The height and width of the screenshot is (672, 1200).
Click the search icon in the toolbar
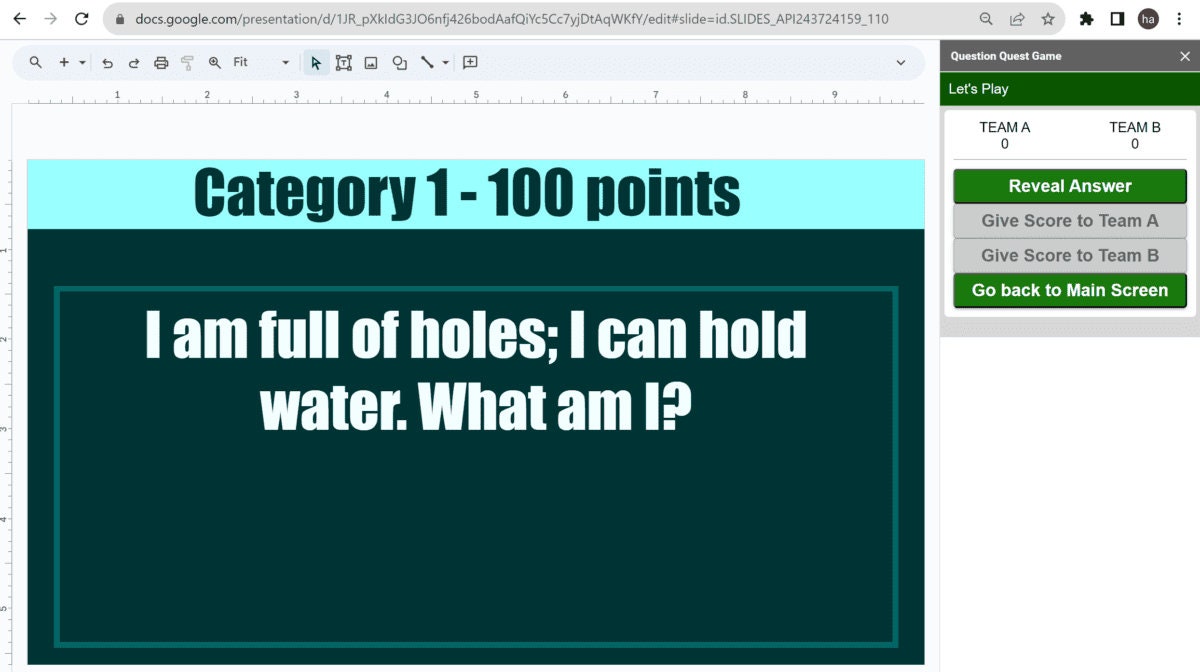point(35,62)
